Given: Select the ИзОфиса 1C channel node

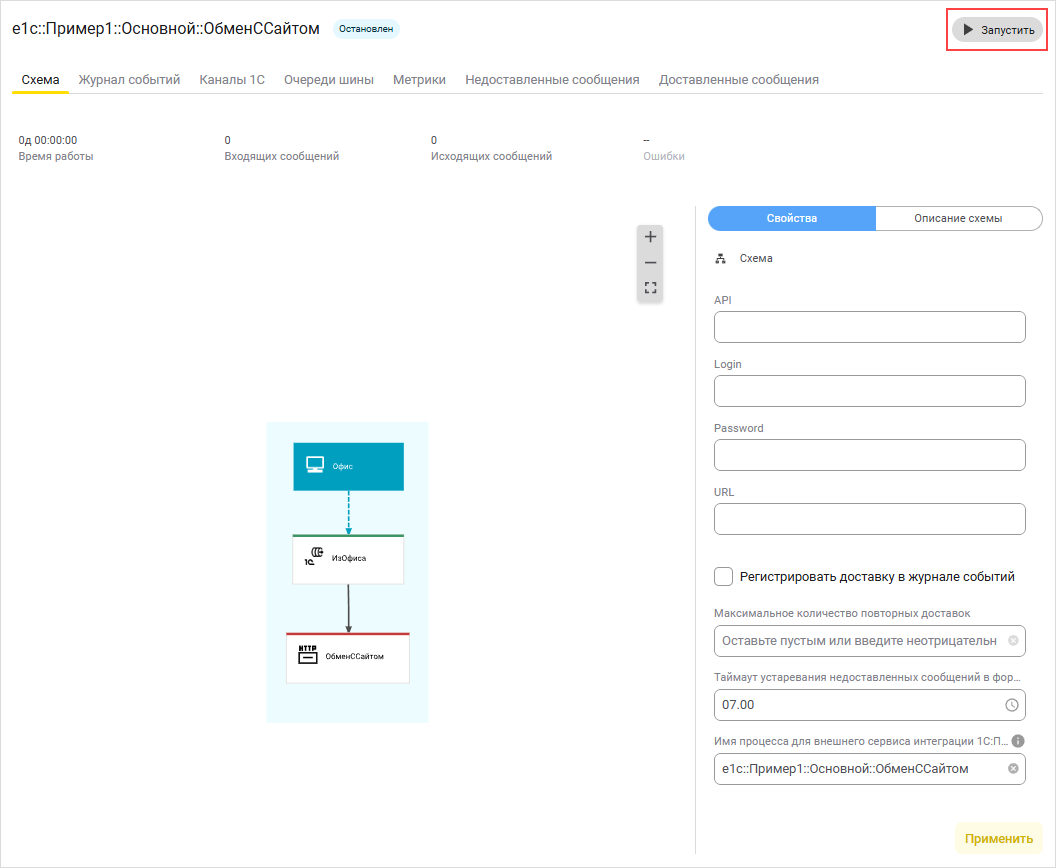Looking at the screenshot, I should (348, 559).
